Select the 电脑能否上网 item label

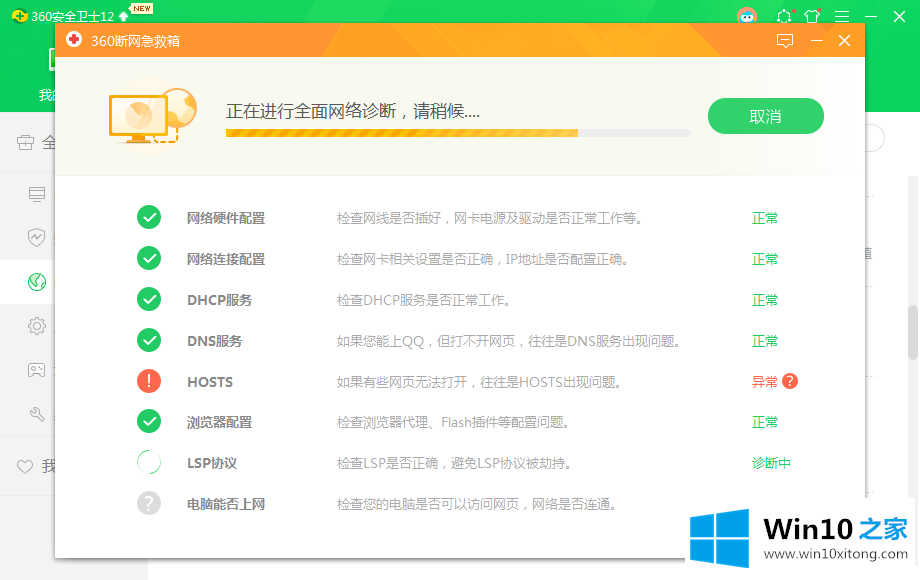pos(226,504)
